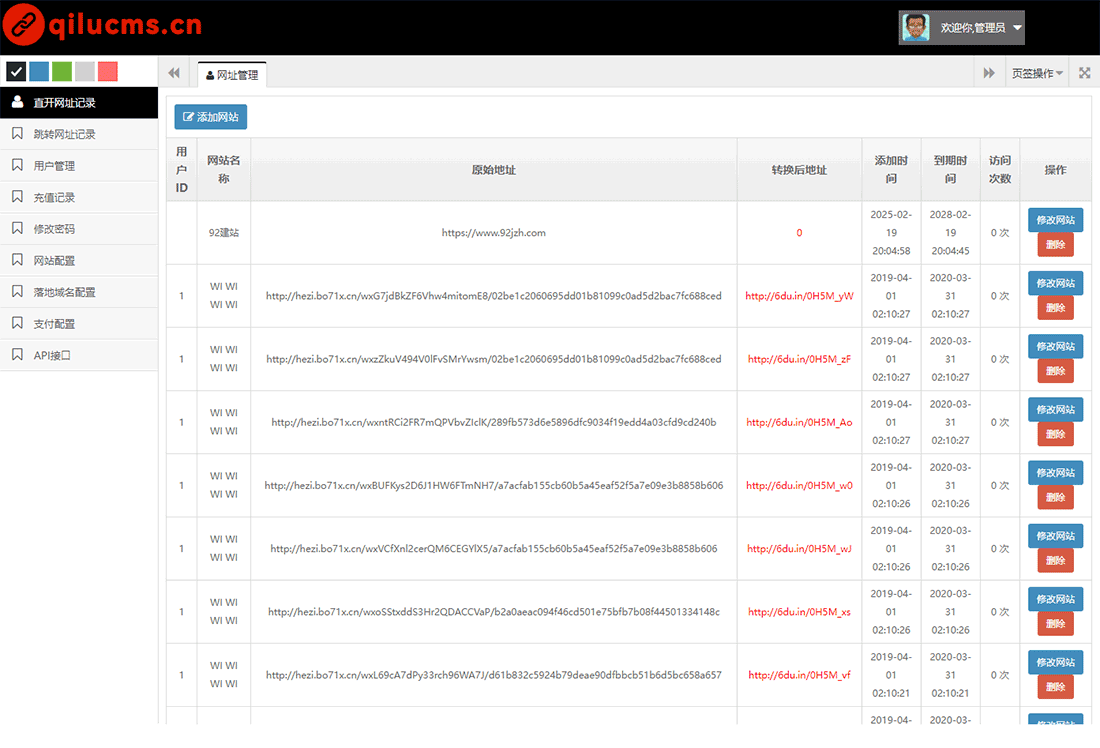The height and width of the screenshot is (748, 1100).
Task: Open 落地域名配置 in the sidebar
Action: click(79, 292)
